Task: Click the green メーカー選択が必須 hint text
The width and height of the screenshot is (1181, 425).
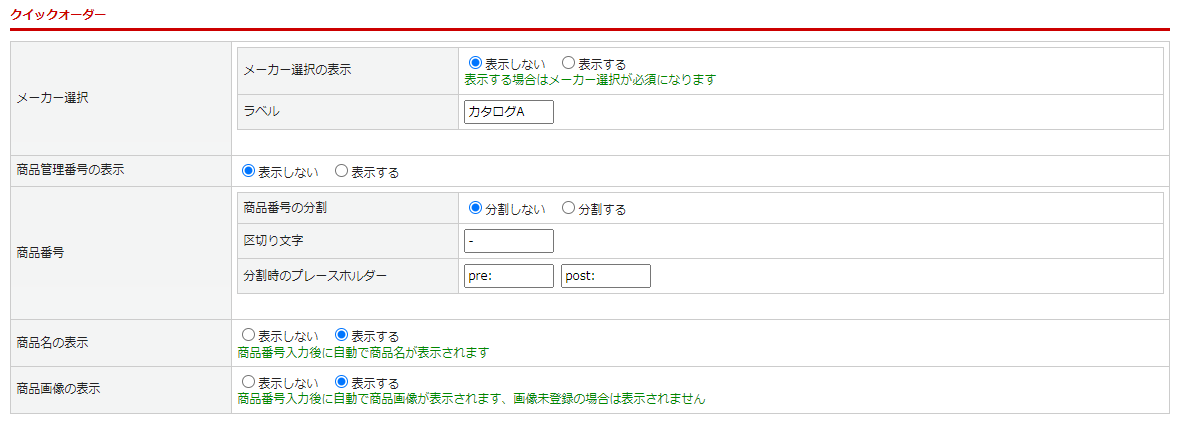Action: (x=590, y=79)
